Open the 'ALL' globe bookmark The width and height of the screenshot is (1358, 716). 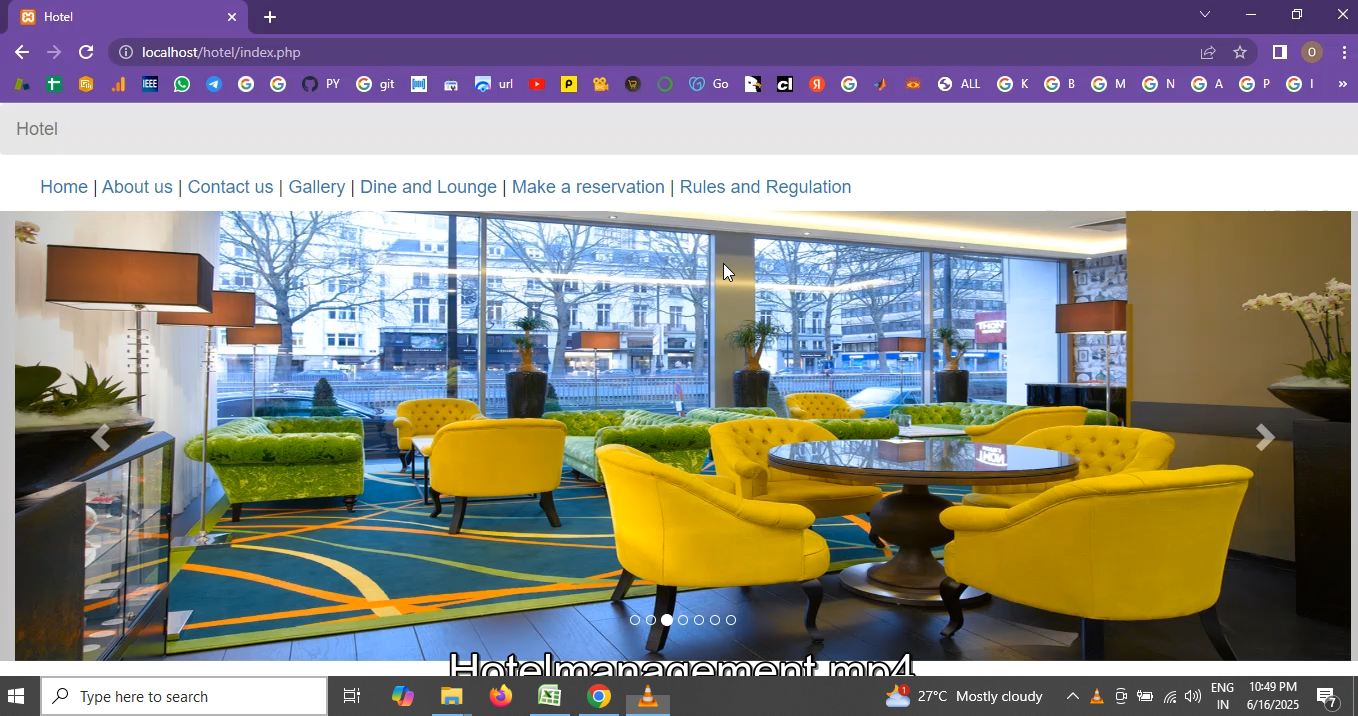coord(958,84)
